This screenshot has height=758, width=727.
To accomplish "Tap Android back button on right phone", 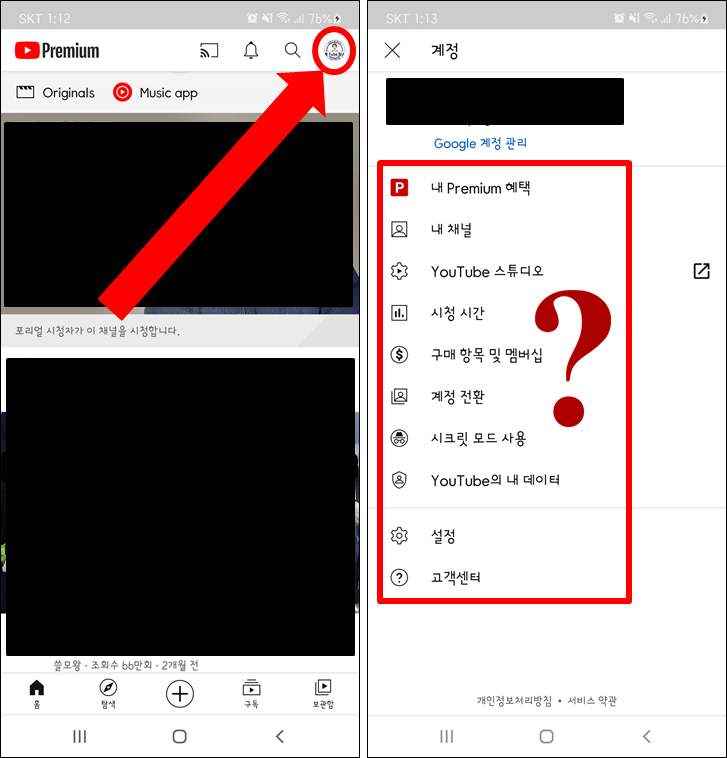I will 647,737.
